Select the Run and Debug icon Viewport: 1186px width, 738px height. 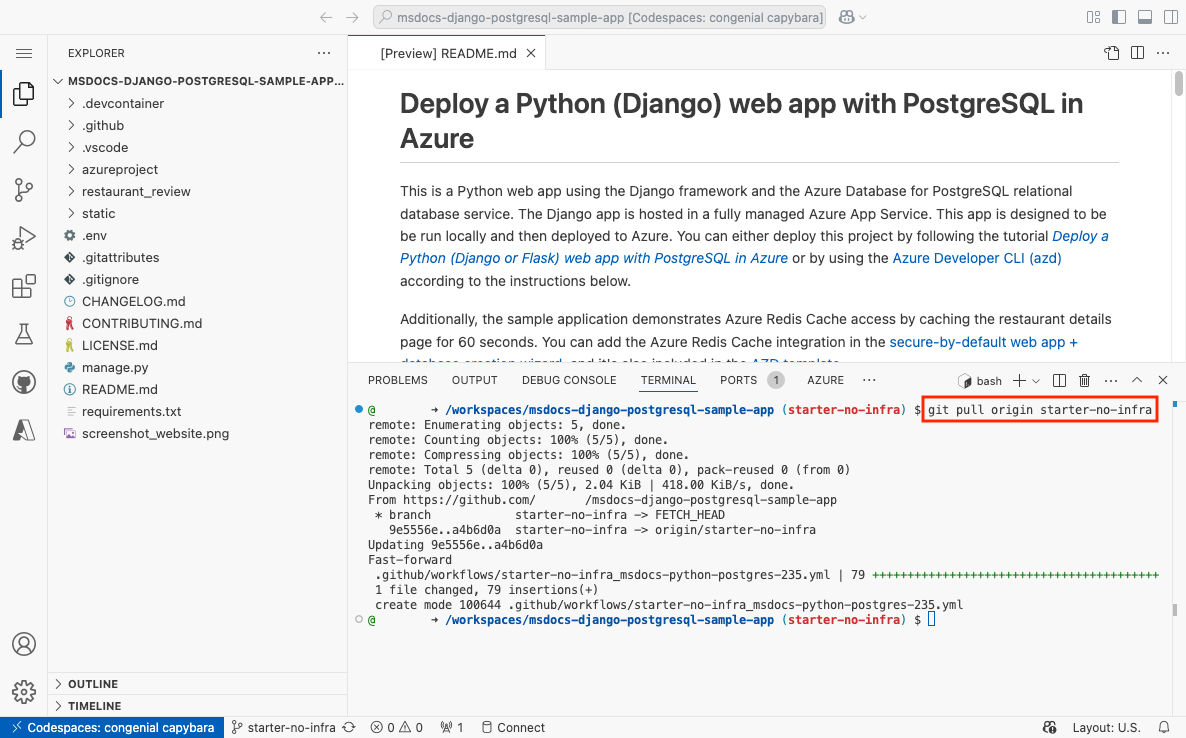pos(24,238)
